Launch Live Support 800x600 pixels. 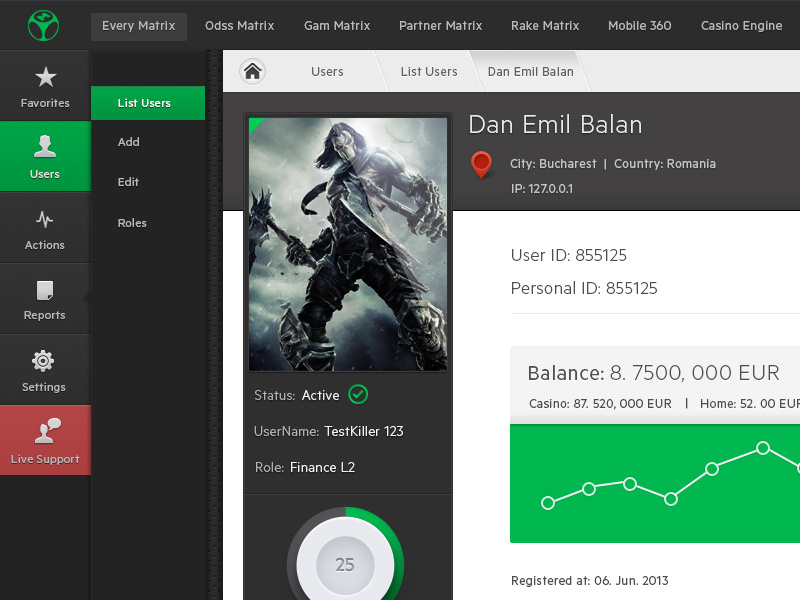coord(45,440)
